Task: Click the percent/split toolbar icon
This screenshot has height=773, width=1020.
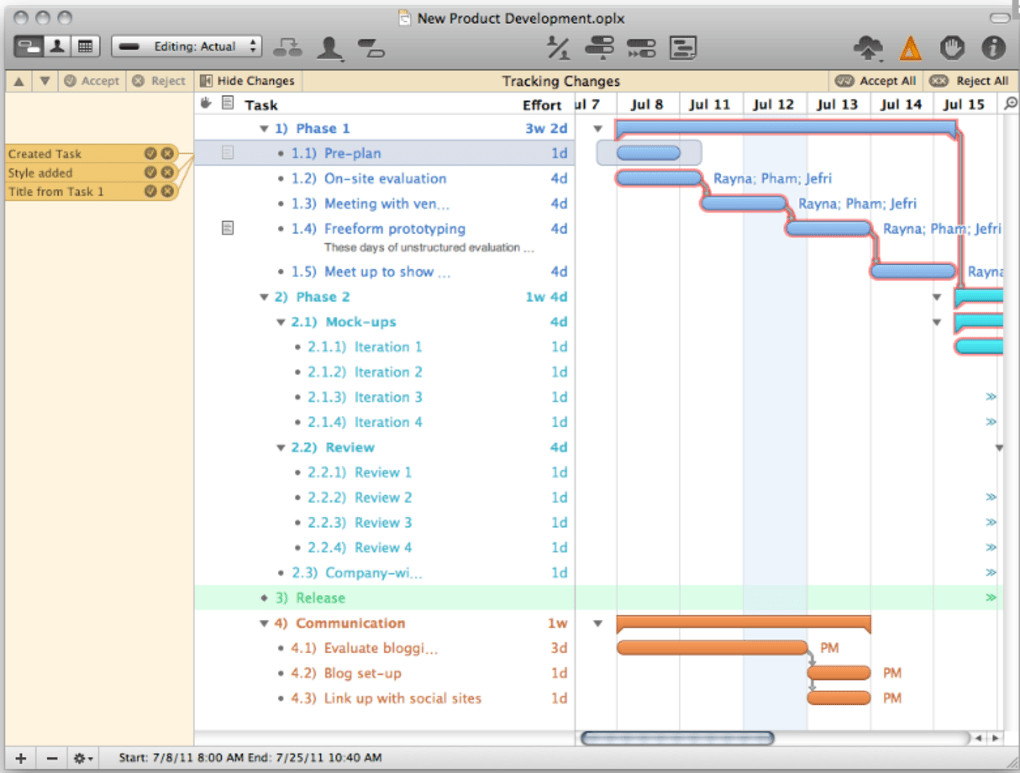Action: (x=557, y=47)
